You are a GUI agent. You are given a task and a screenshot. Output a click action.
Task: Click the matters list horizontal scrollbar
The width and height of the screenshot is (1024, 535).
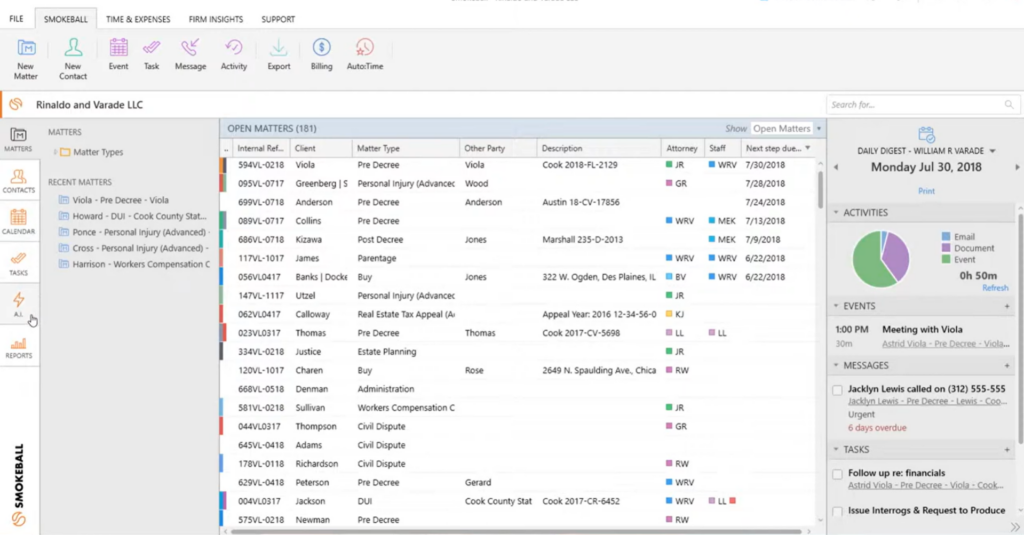[516, 531]
